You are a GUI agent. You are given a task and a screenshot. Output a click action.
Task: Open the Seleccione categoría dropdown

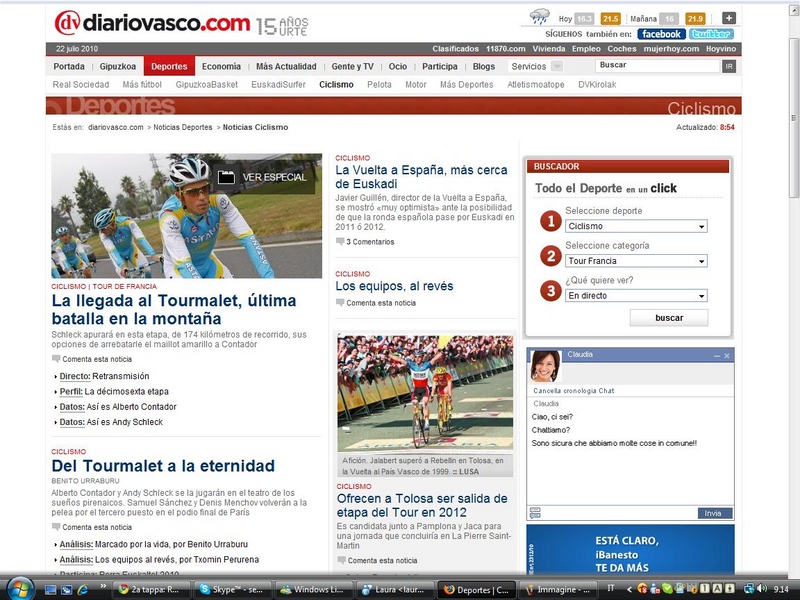pos(636,261)
